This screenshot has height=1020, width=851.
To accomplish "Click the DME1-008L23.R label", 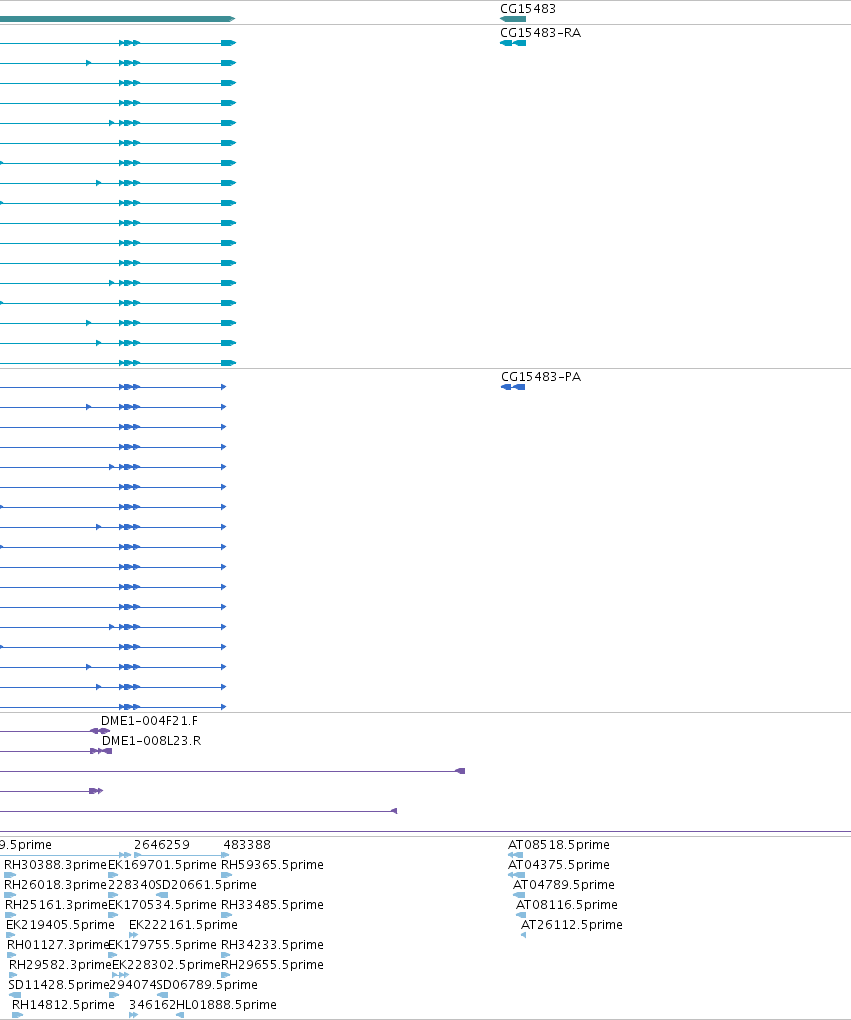I will [x=151, y=741].
